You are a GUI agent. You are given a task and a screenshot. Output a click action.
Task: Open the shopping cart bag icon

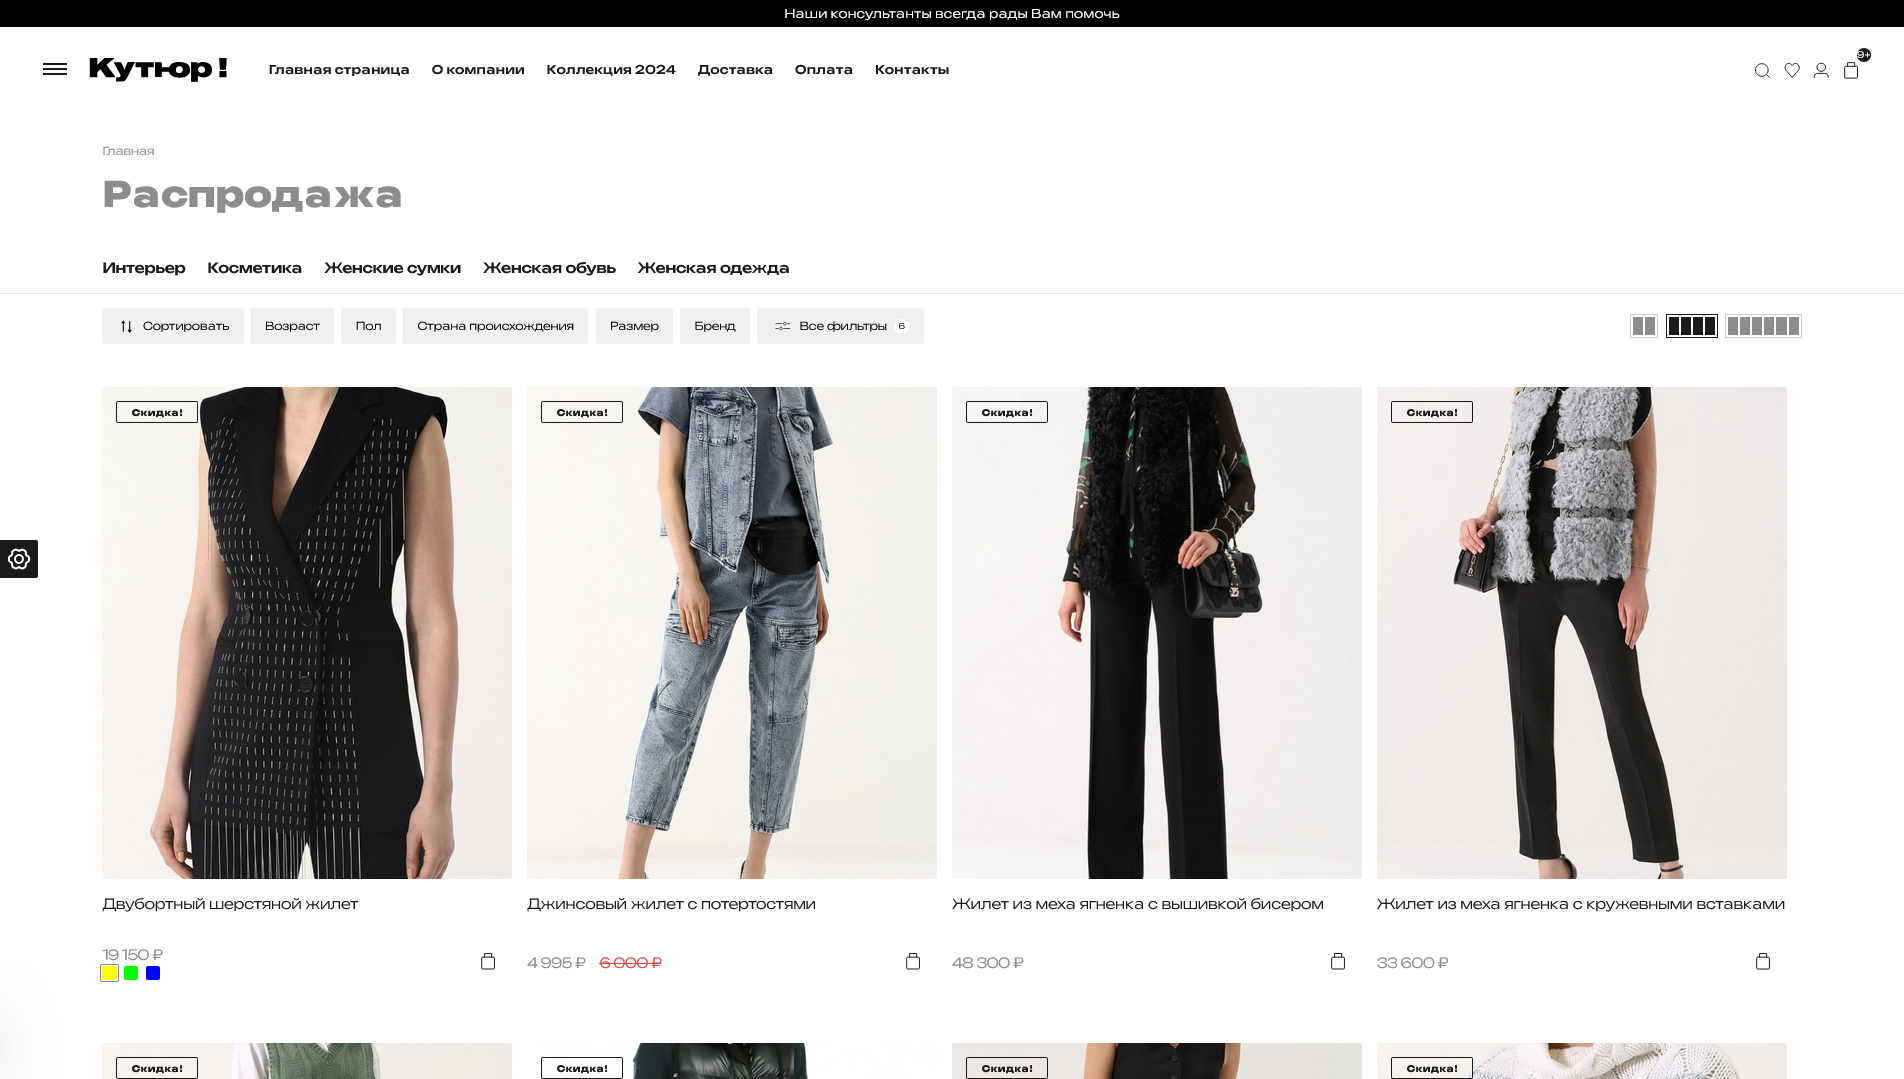1851,70
